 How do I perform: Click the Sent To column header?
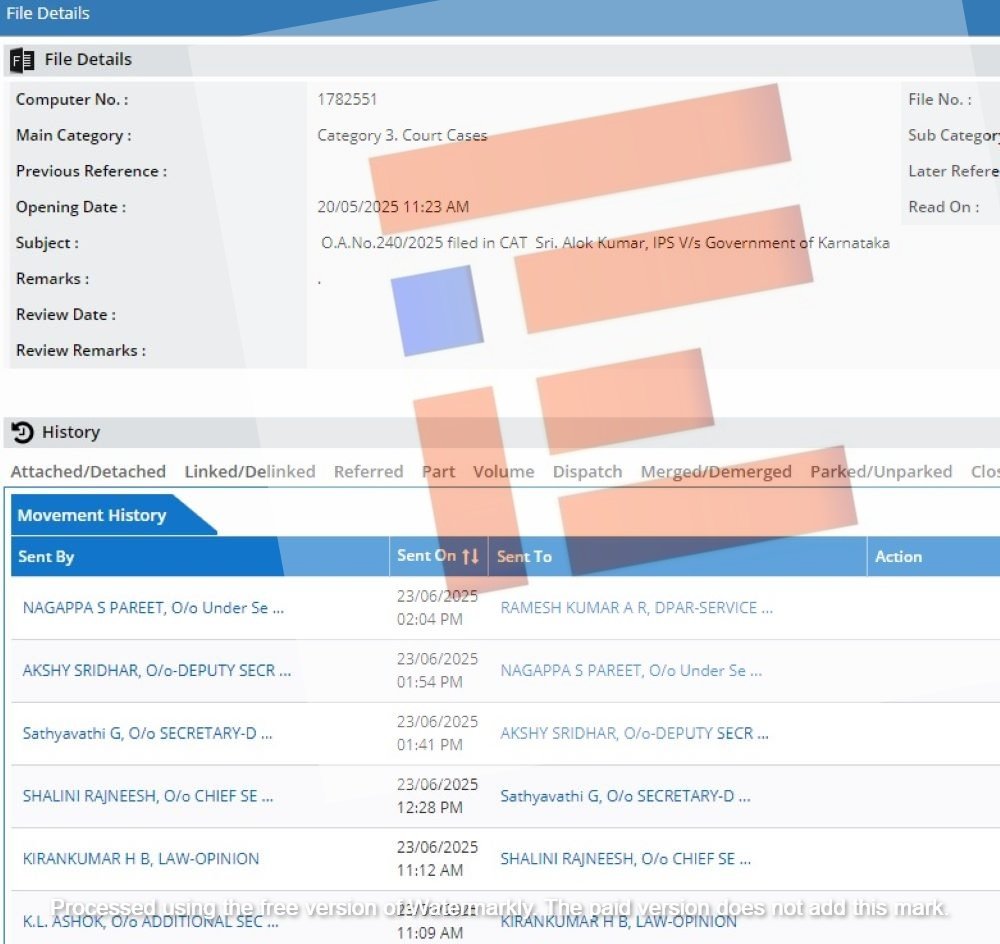click(524, 557)
